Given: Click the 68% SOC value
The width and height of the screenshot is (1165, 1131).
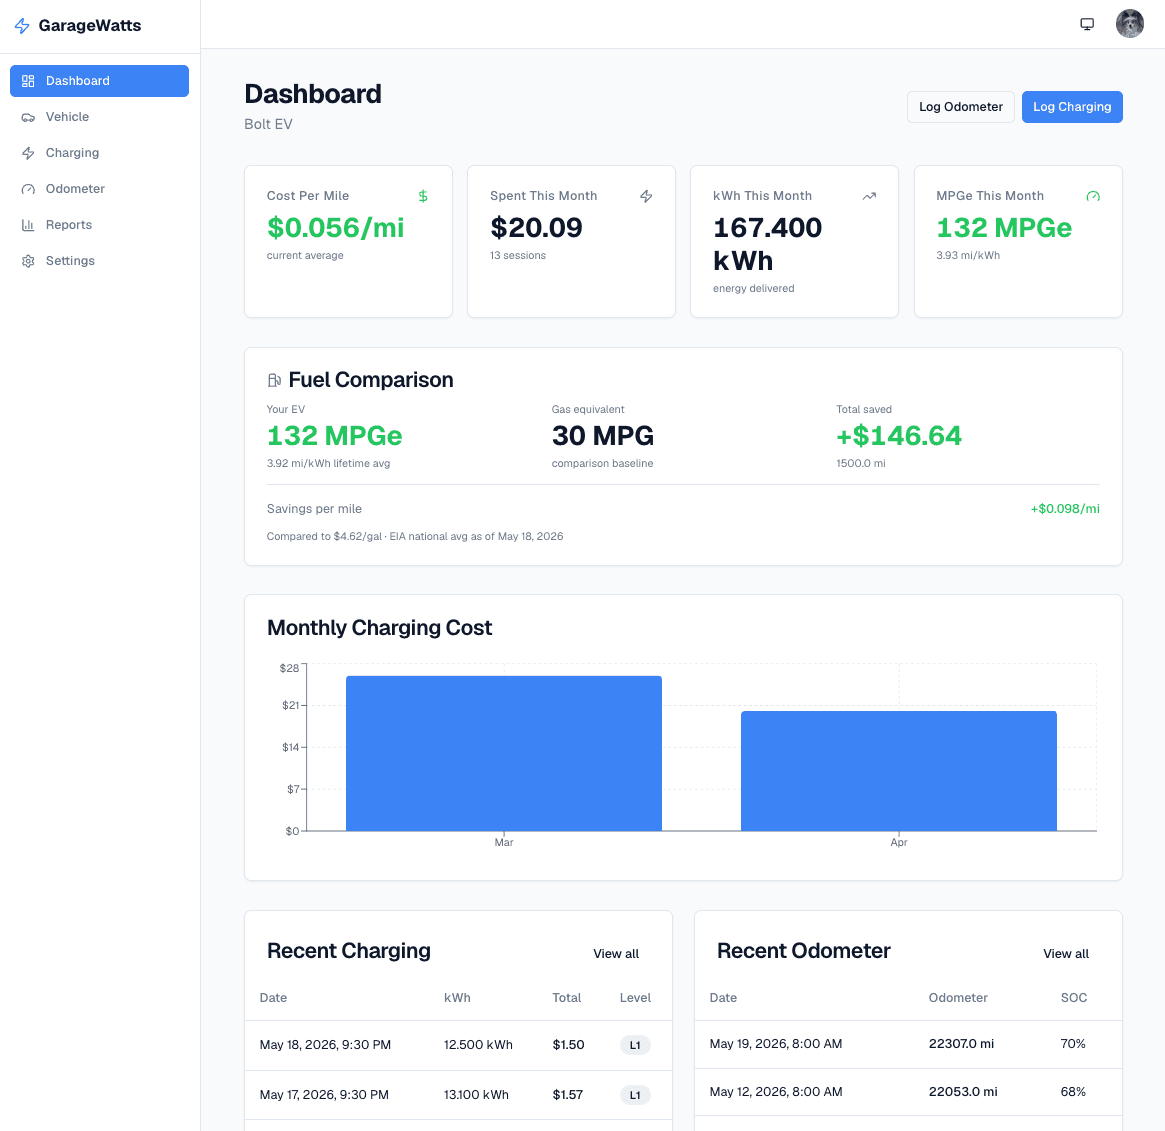Looking at the screenshot, I should [1073, 1092].
